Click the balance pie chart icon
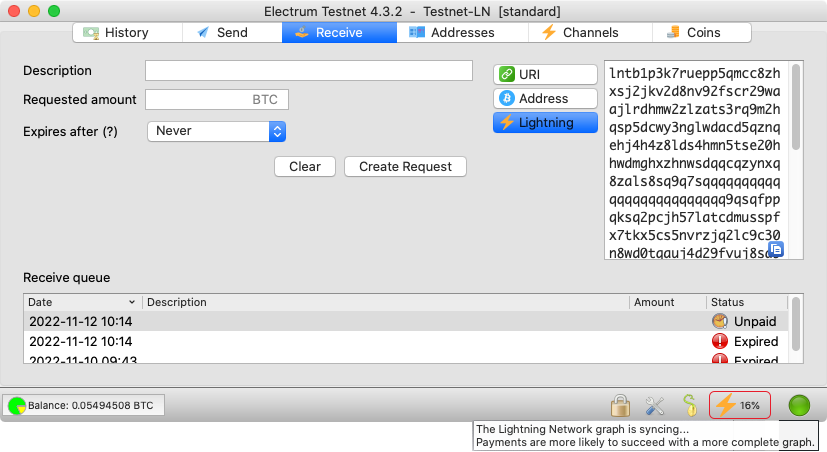The width and height of the screenshot is (827, 452). 17,406
